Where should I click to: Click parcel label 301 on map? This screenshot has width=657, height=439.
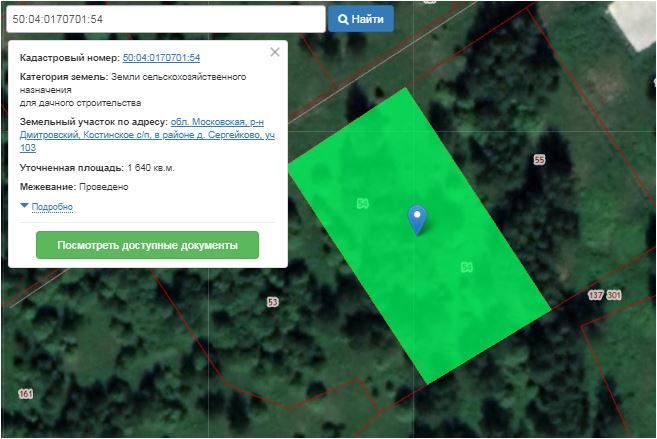(x=614, y=295)
